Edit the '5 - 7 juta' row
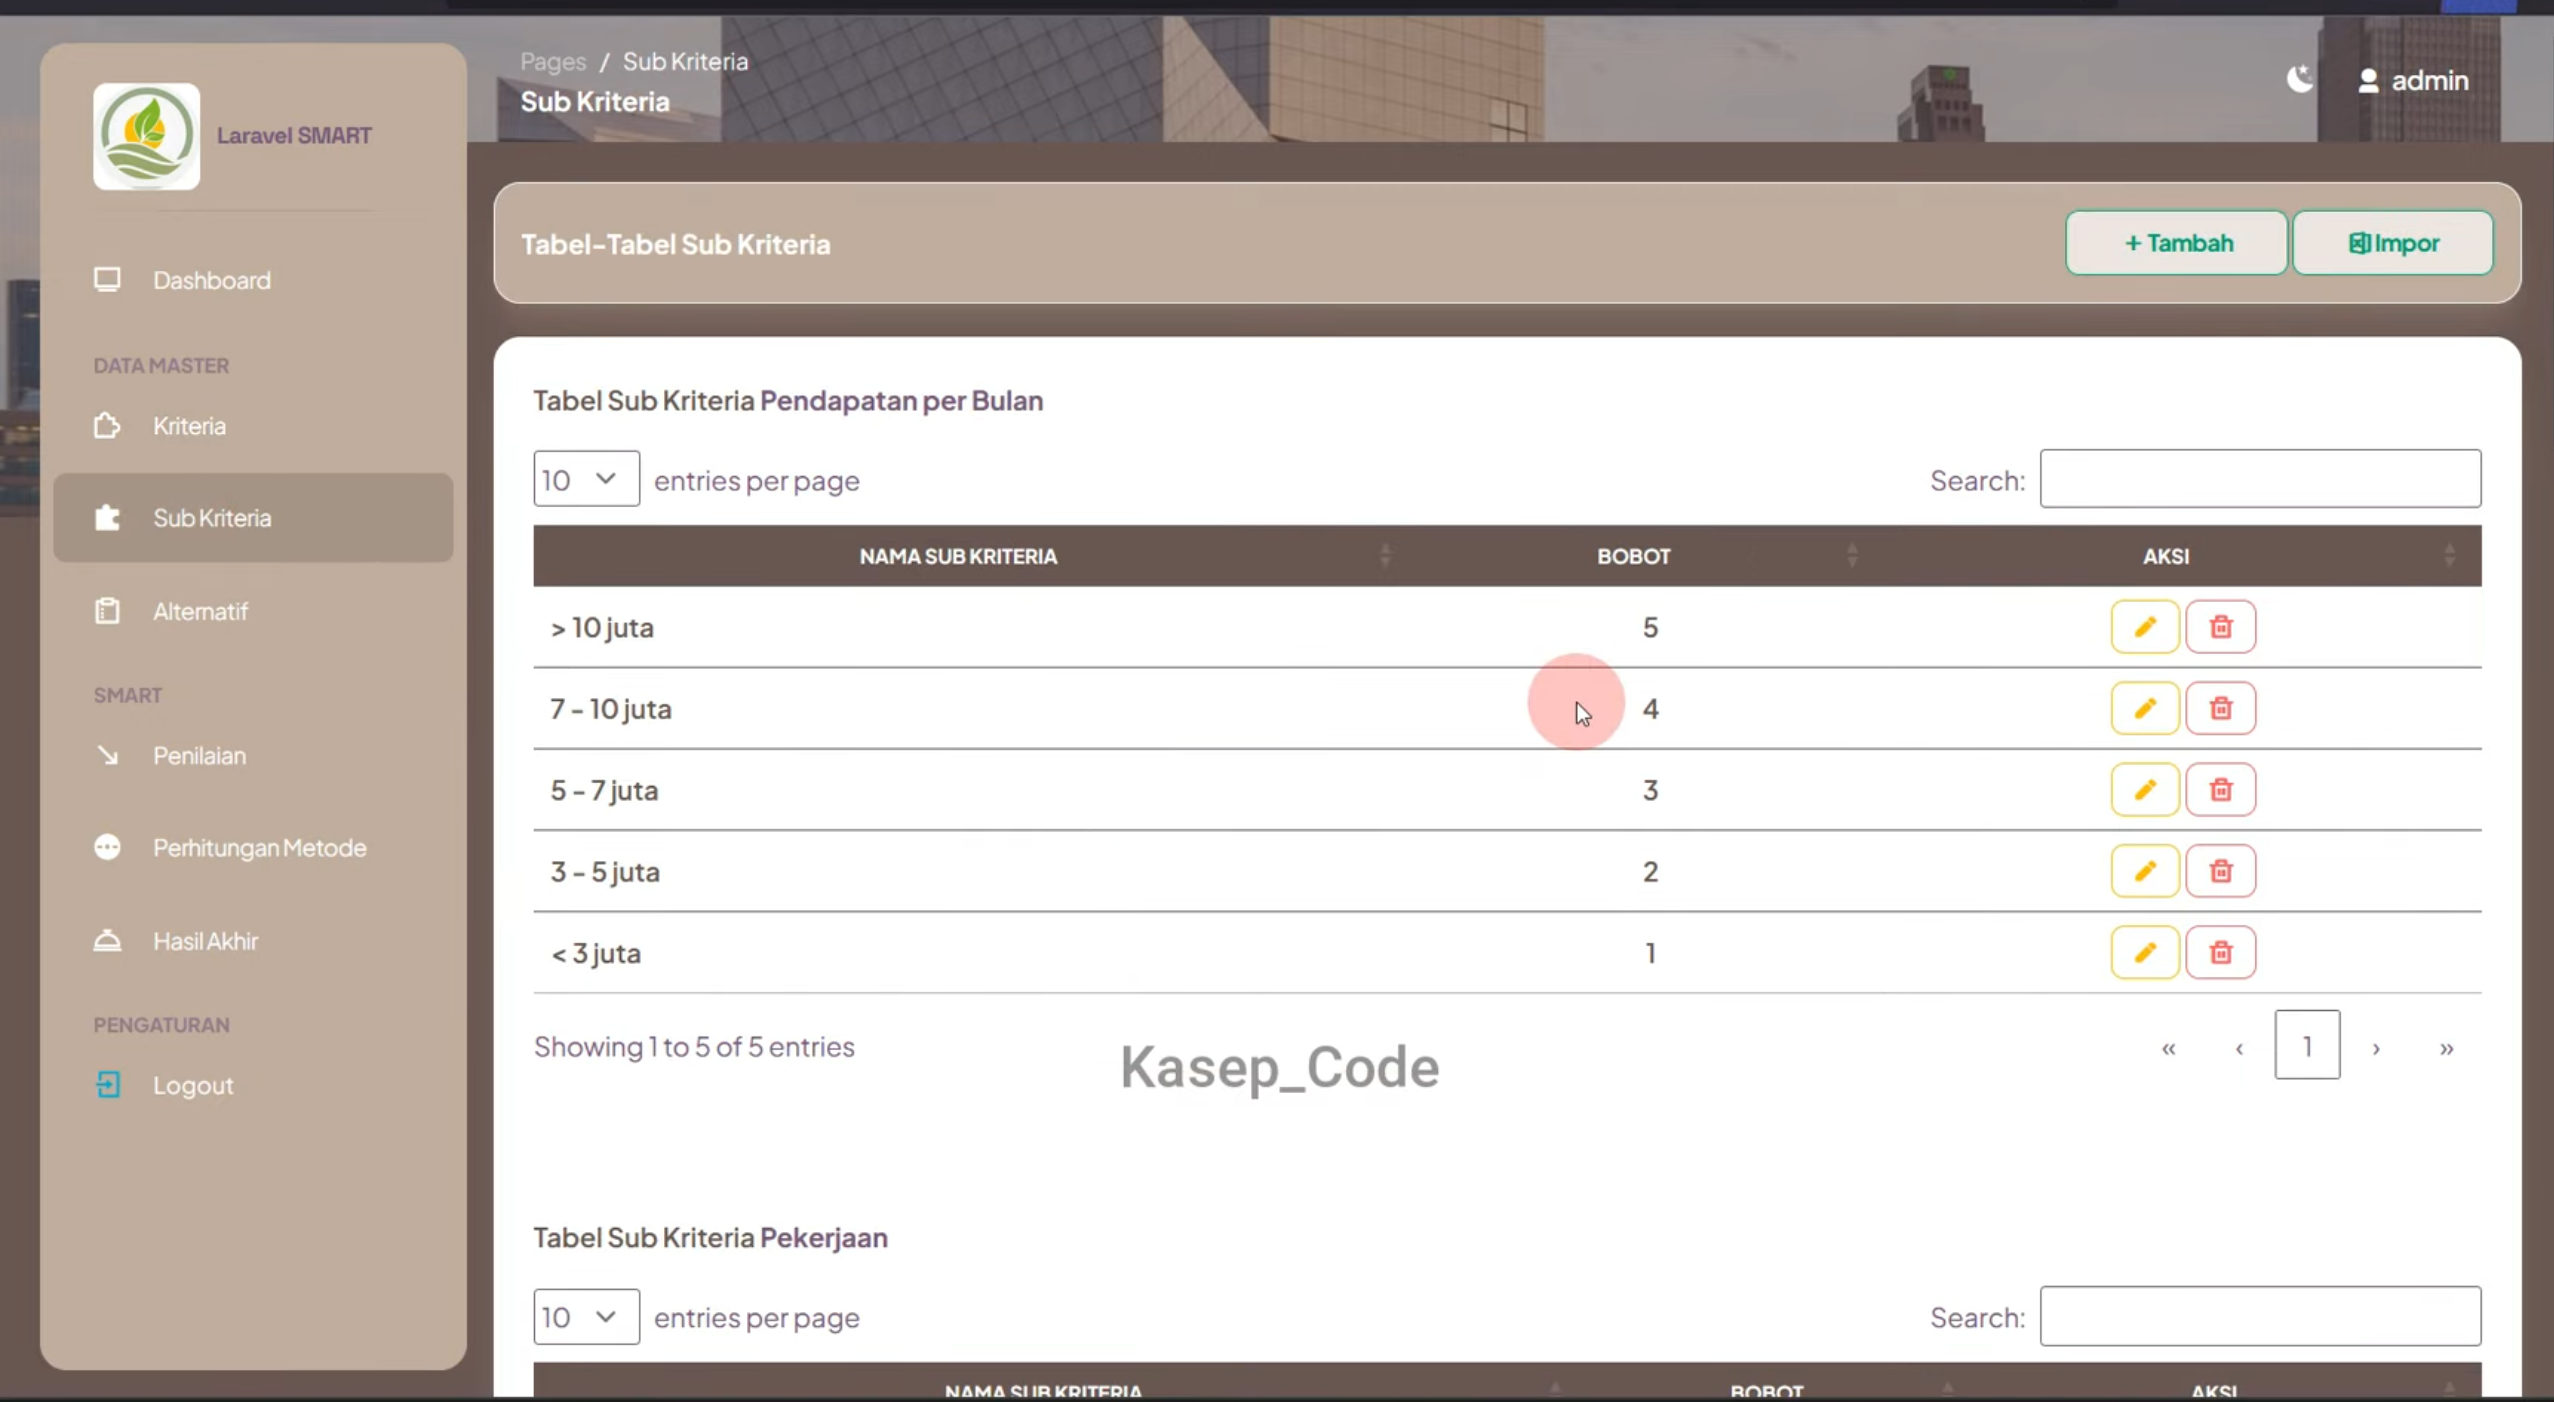The image size is (2554, 1402). (x=2144, y=790)
